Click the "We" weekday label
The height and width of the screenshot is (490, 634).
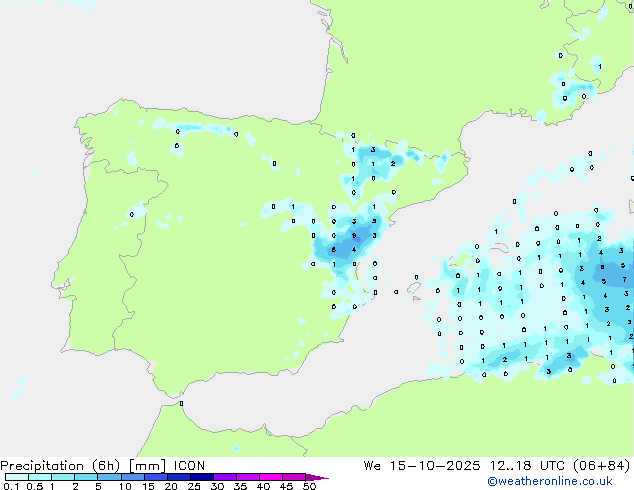pos(372,466)
